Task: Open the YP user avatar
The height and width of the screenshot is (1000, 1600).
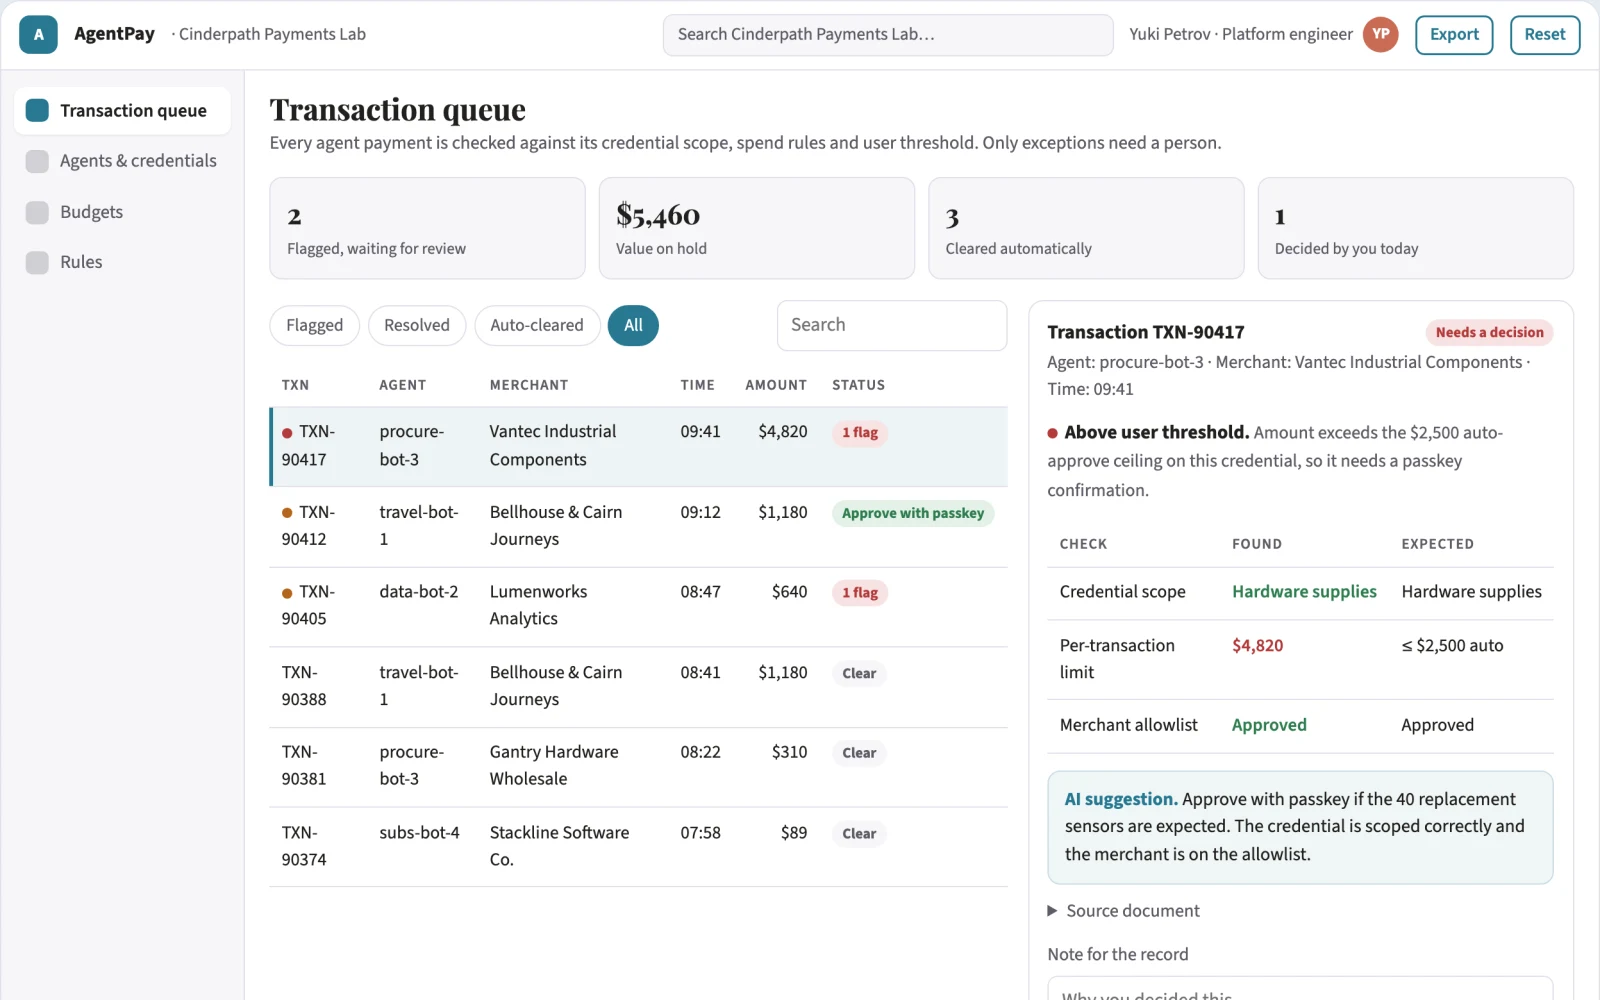Action: [1380, 35]
